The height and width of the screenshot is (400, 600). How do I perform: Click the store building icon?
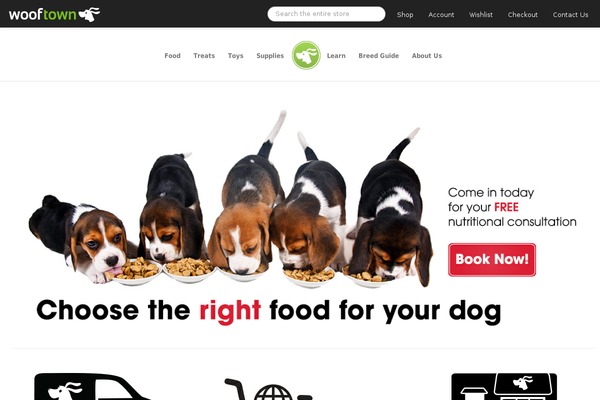tap(504, 387)
